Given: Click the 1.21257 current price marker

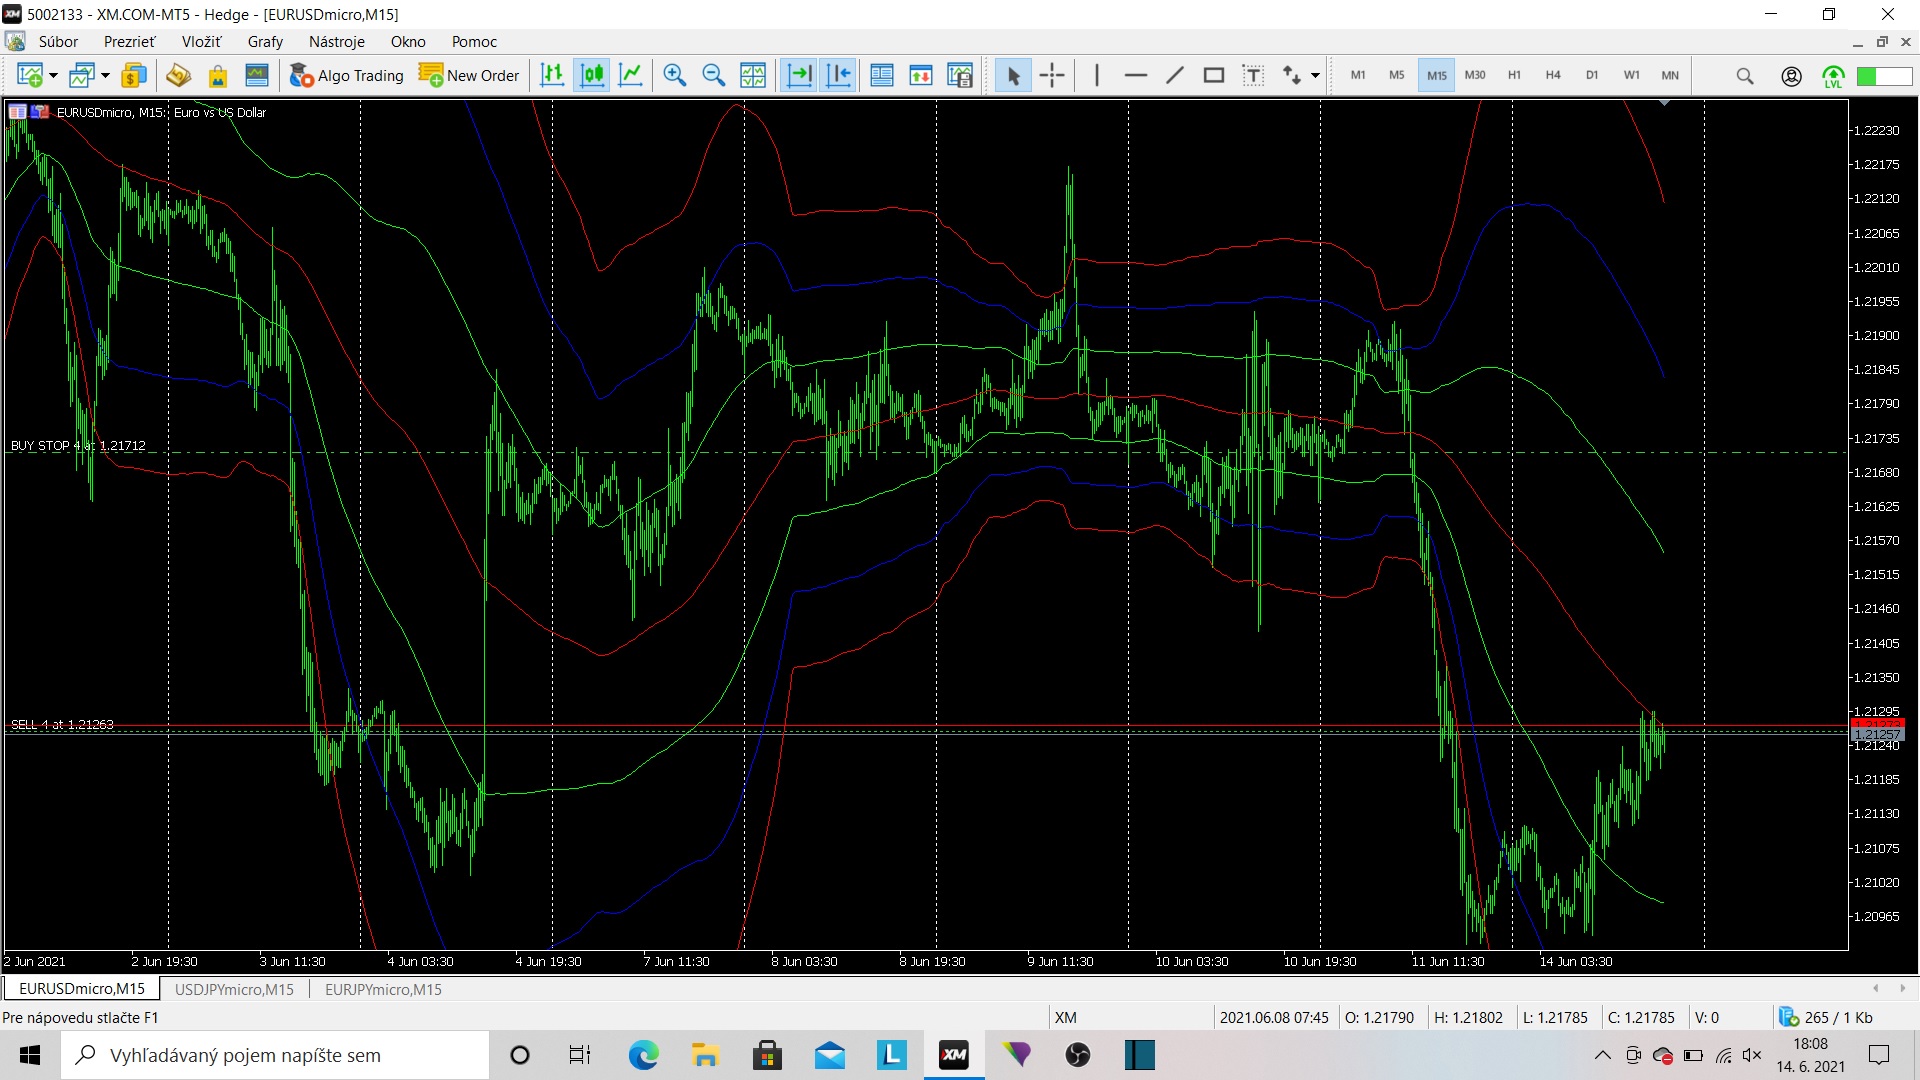Looking at the screenshot, I should coord(1878,735).
